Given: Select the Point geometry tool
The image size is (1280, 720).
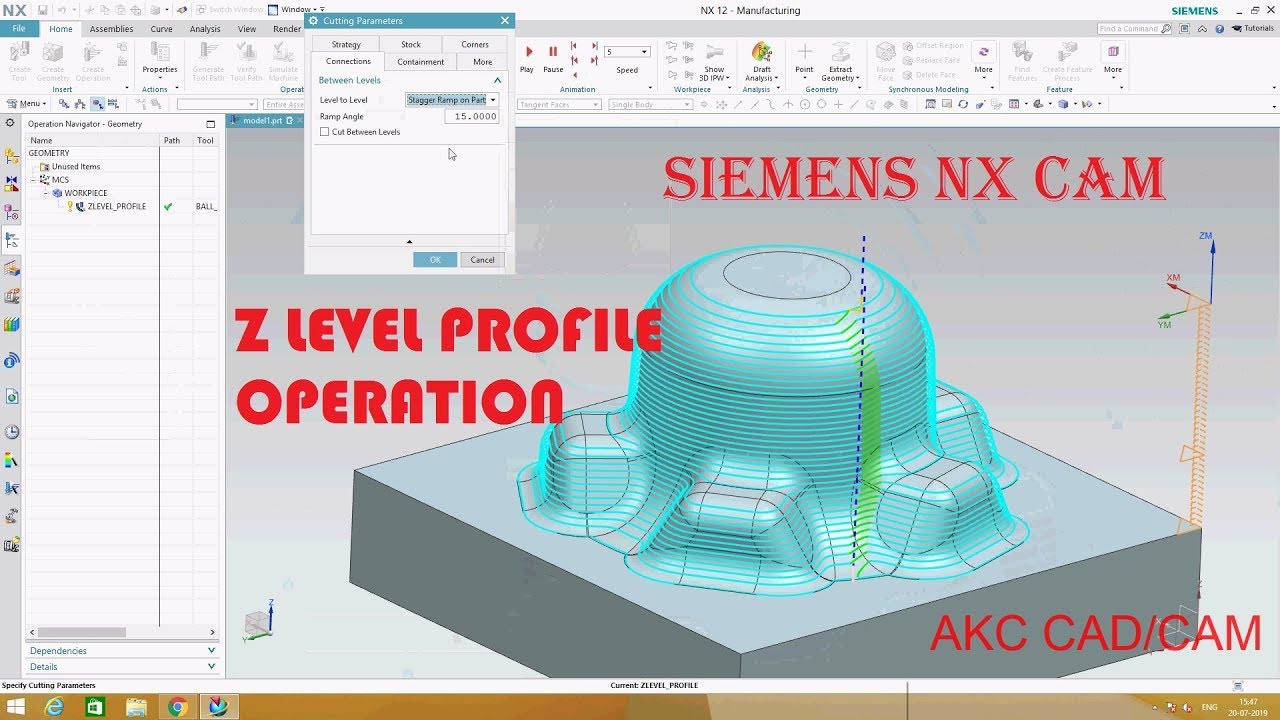Looking at the screenshot, I should pos(804,60).
